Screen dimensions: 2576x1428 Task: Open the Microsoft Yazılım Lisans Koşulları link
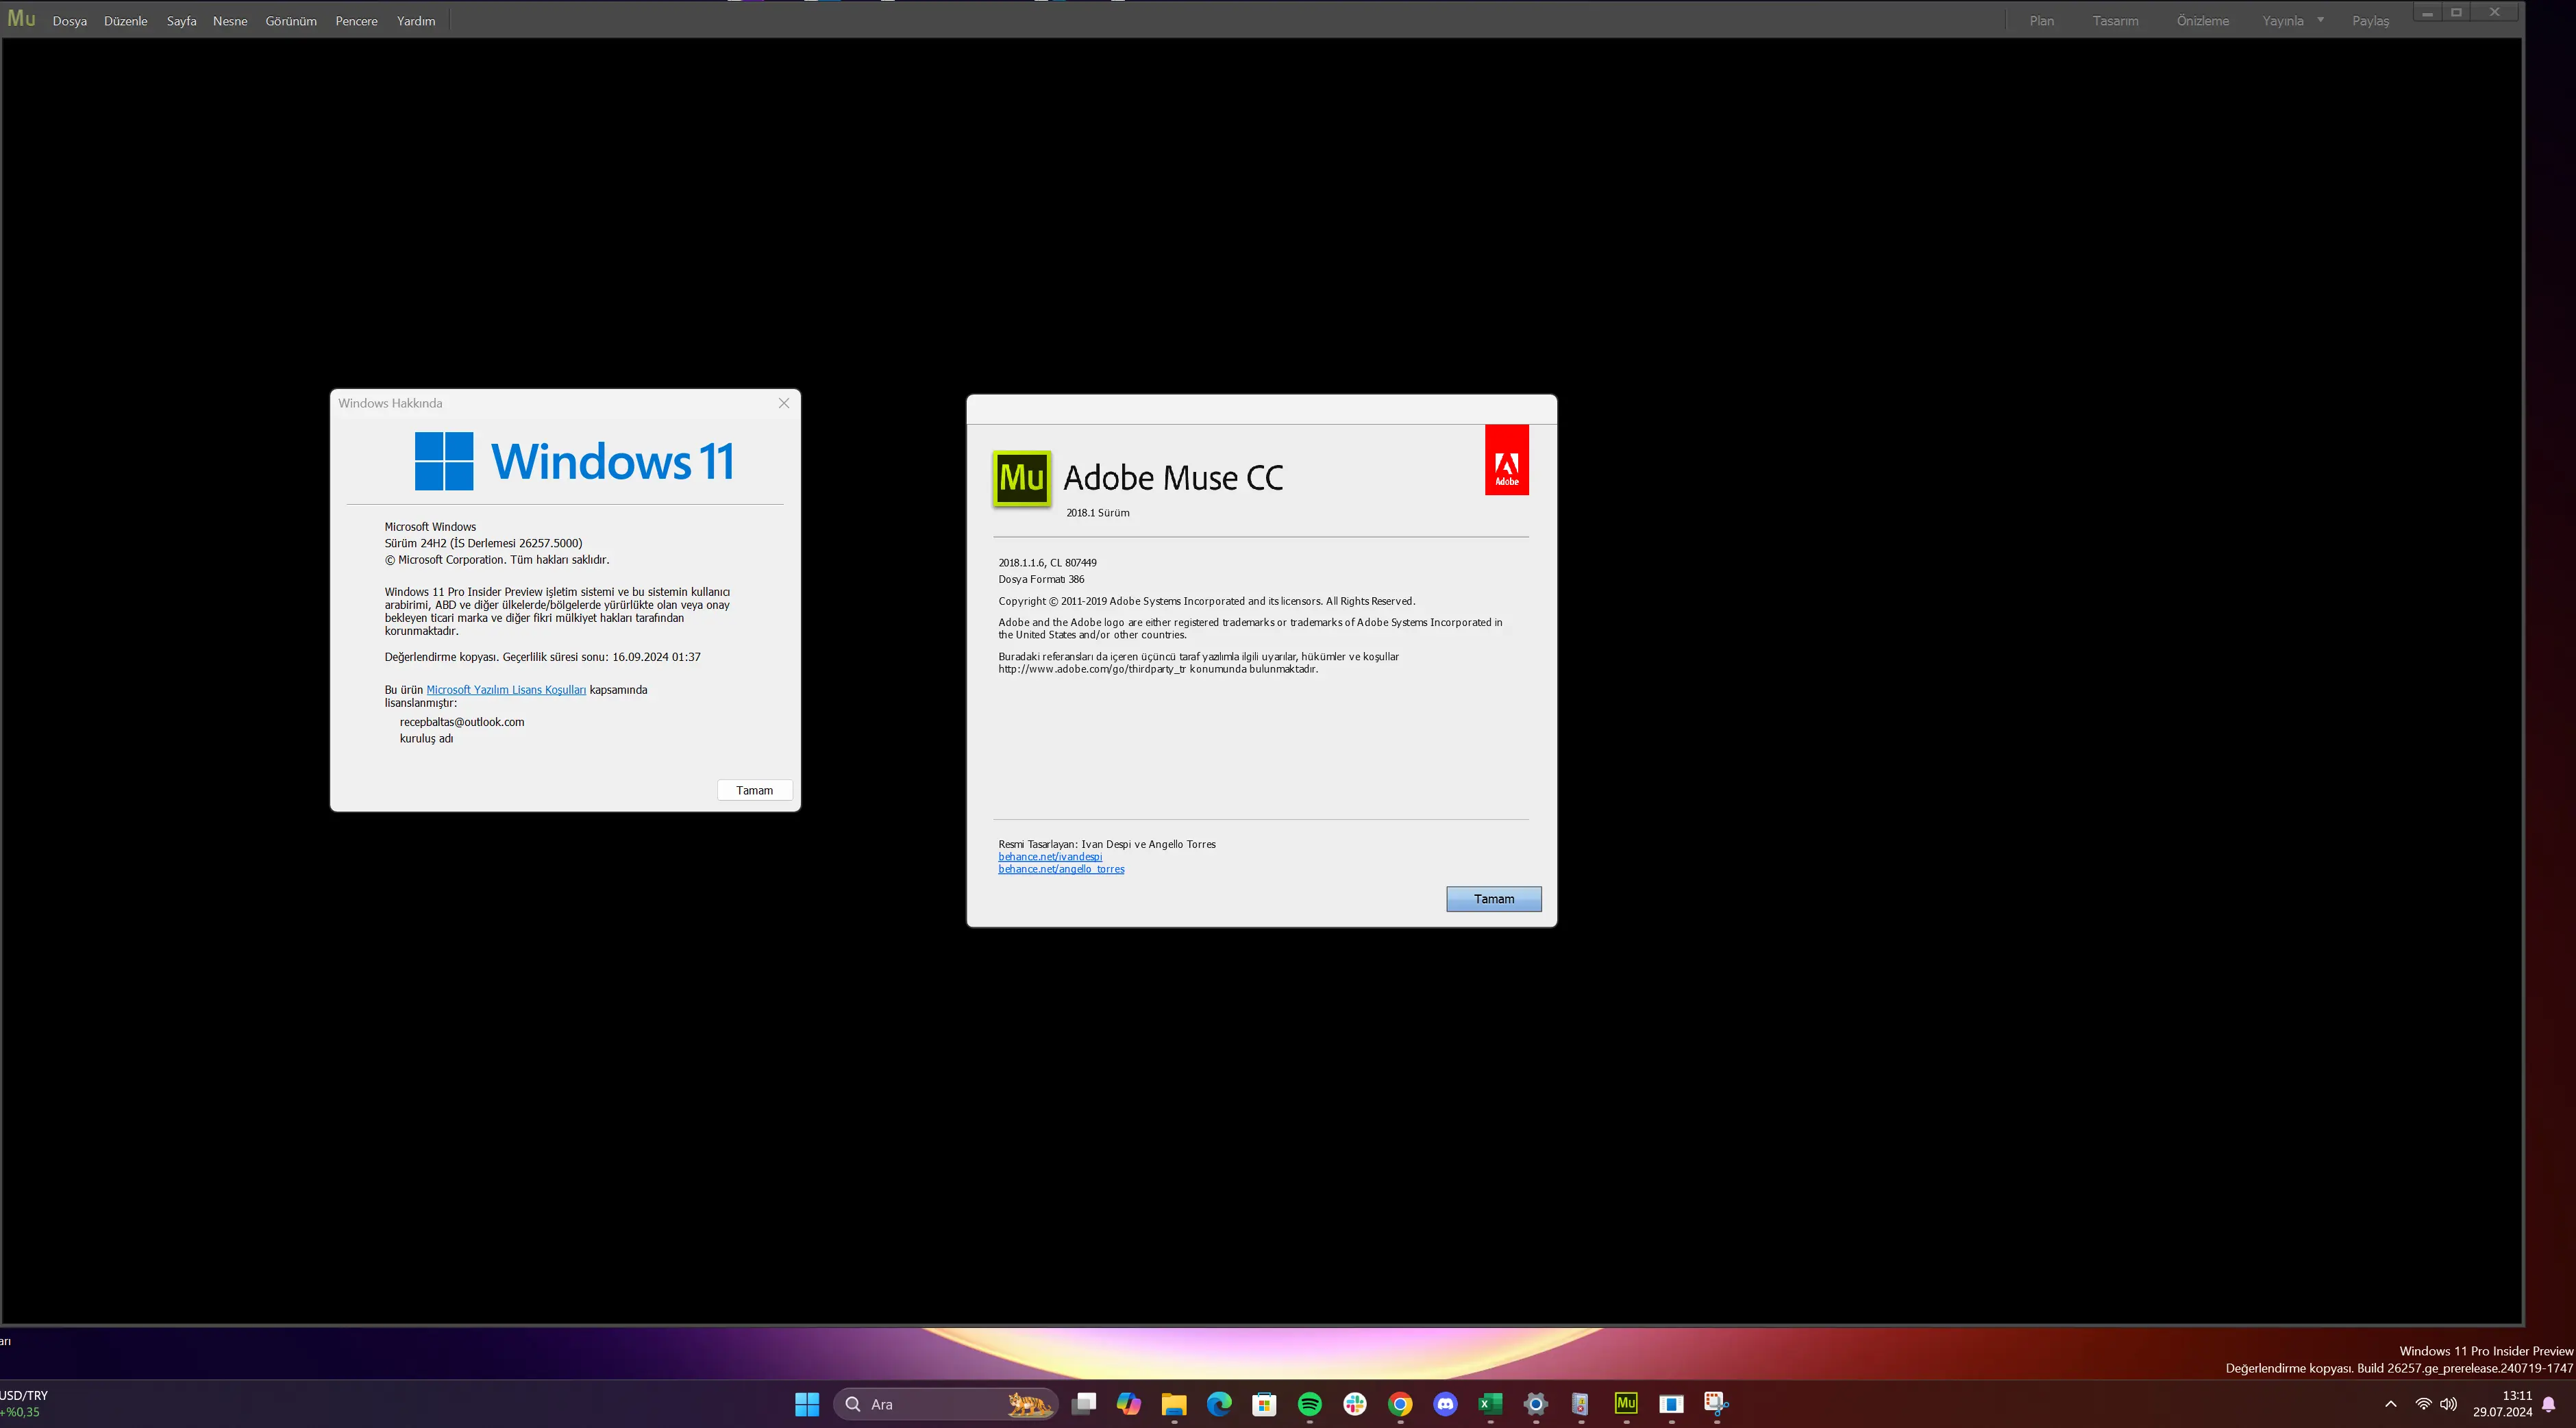click(x=506, y=690)
